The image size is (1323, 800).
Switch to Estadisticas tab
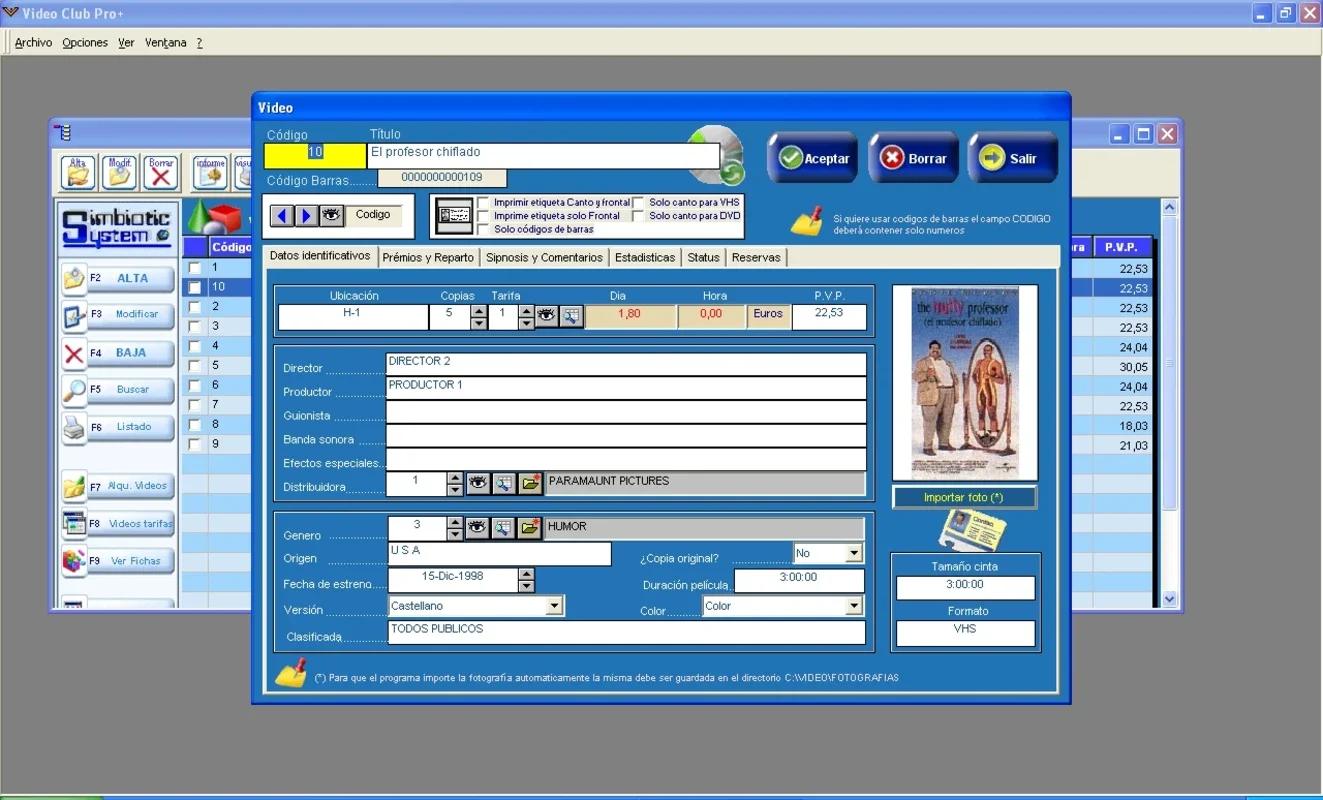[x=645, y=257]
